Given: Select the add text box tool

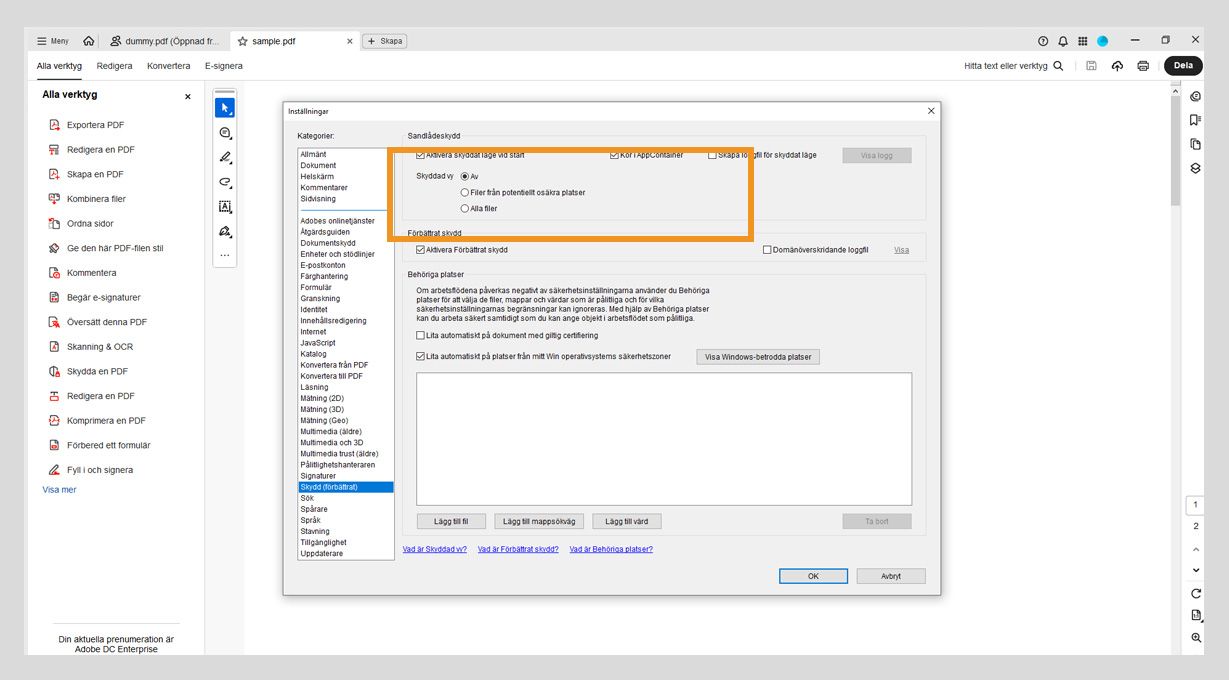Looking at the screenshot, I should [x=225, y=207].
